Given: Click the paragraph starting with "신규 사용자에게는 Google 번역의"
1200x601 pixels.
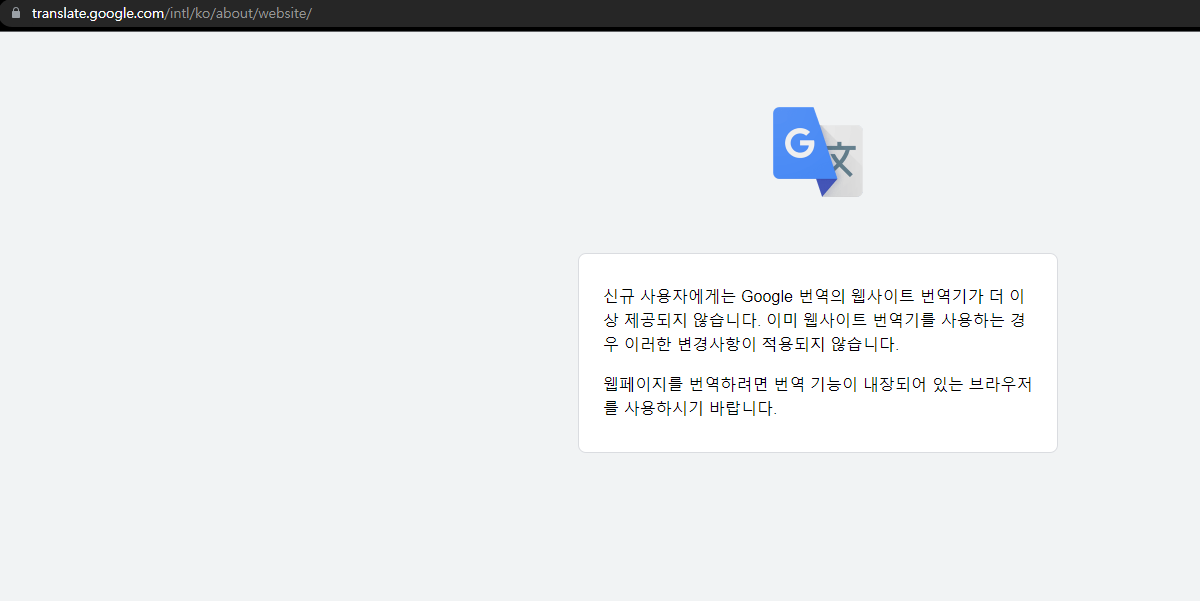Looking at the screenshot, I should pos(815,320).
